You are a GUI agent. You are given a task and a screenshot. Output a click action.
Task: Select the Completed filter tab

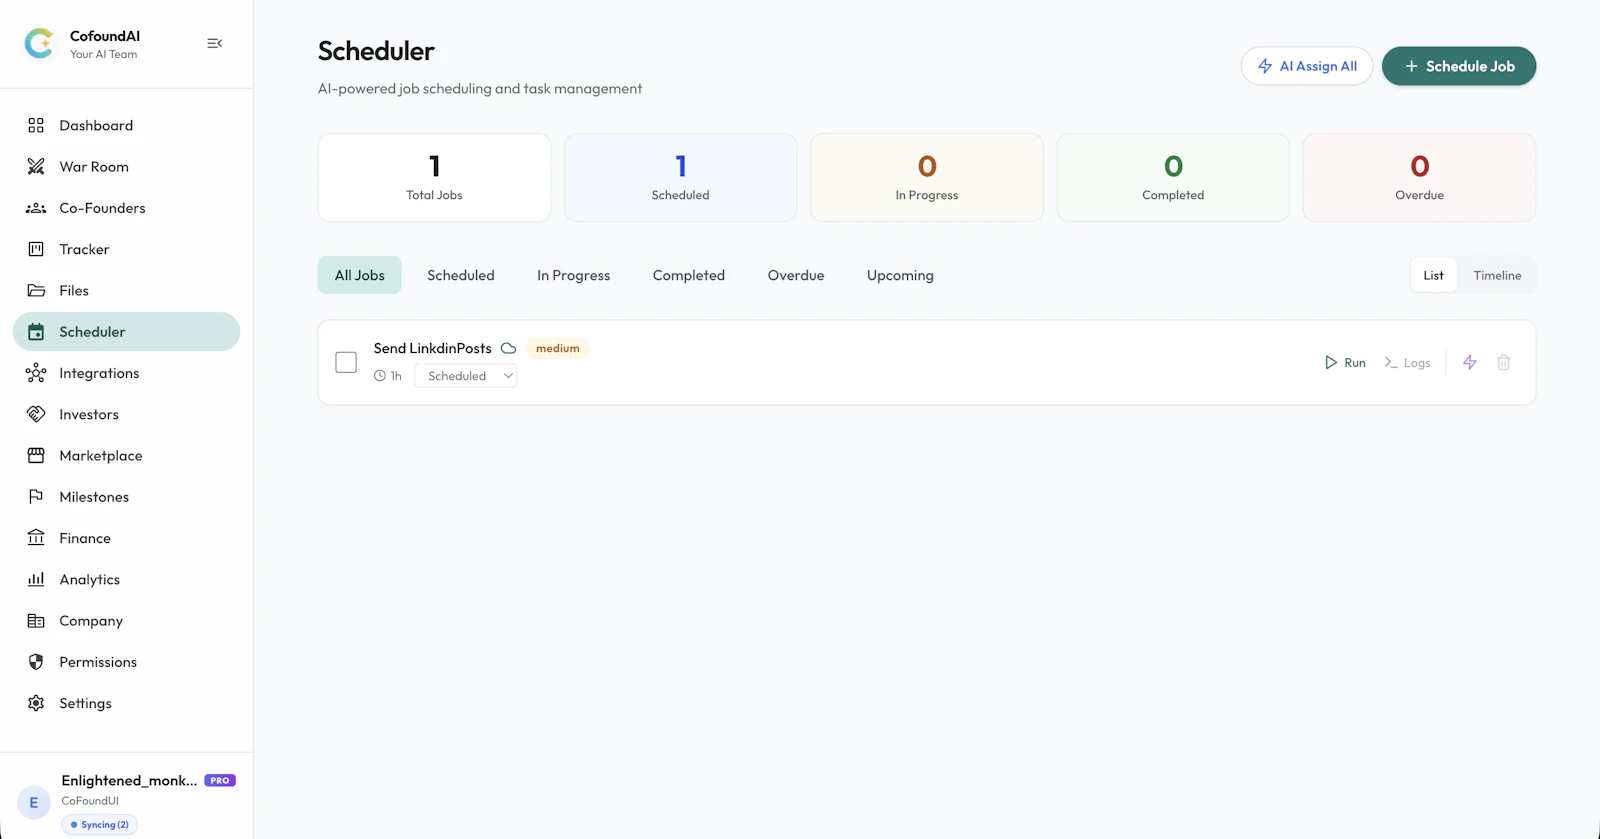689,275
